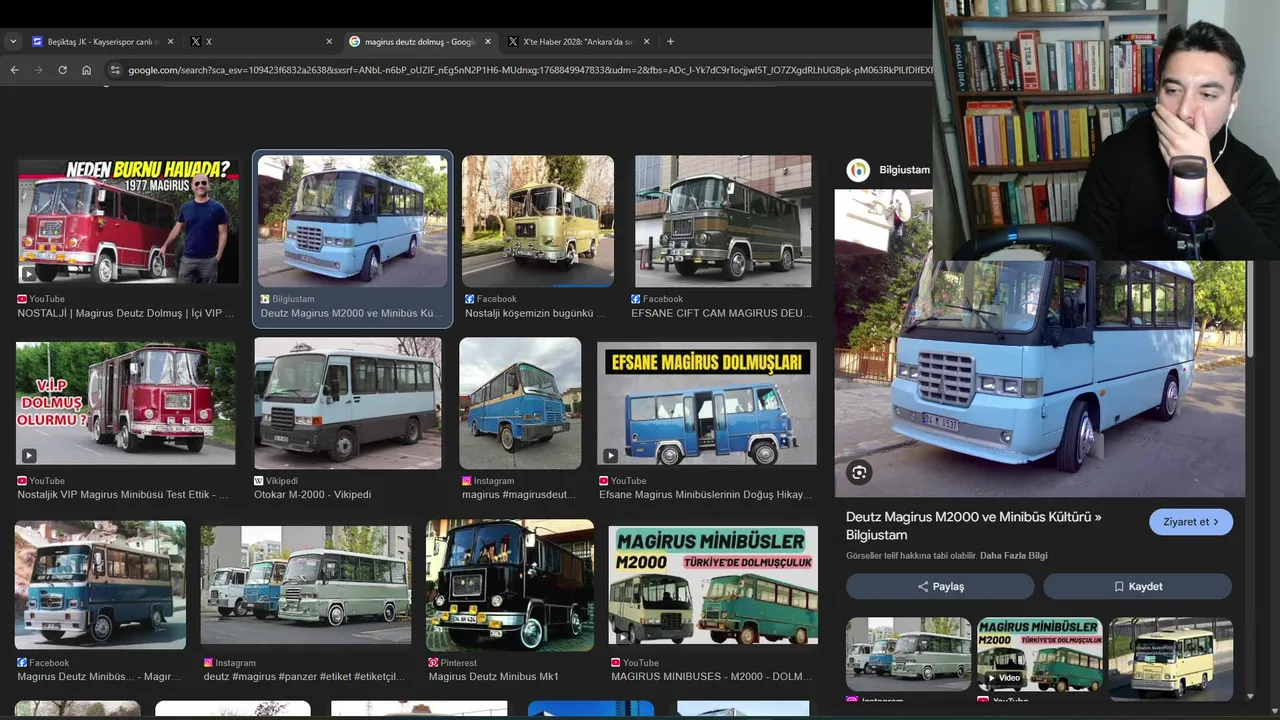The height and width of the screenshot is (720, 1280).
Task: Play video icon on VIP Dolmuş thumbnail
Action: [28, 455]
